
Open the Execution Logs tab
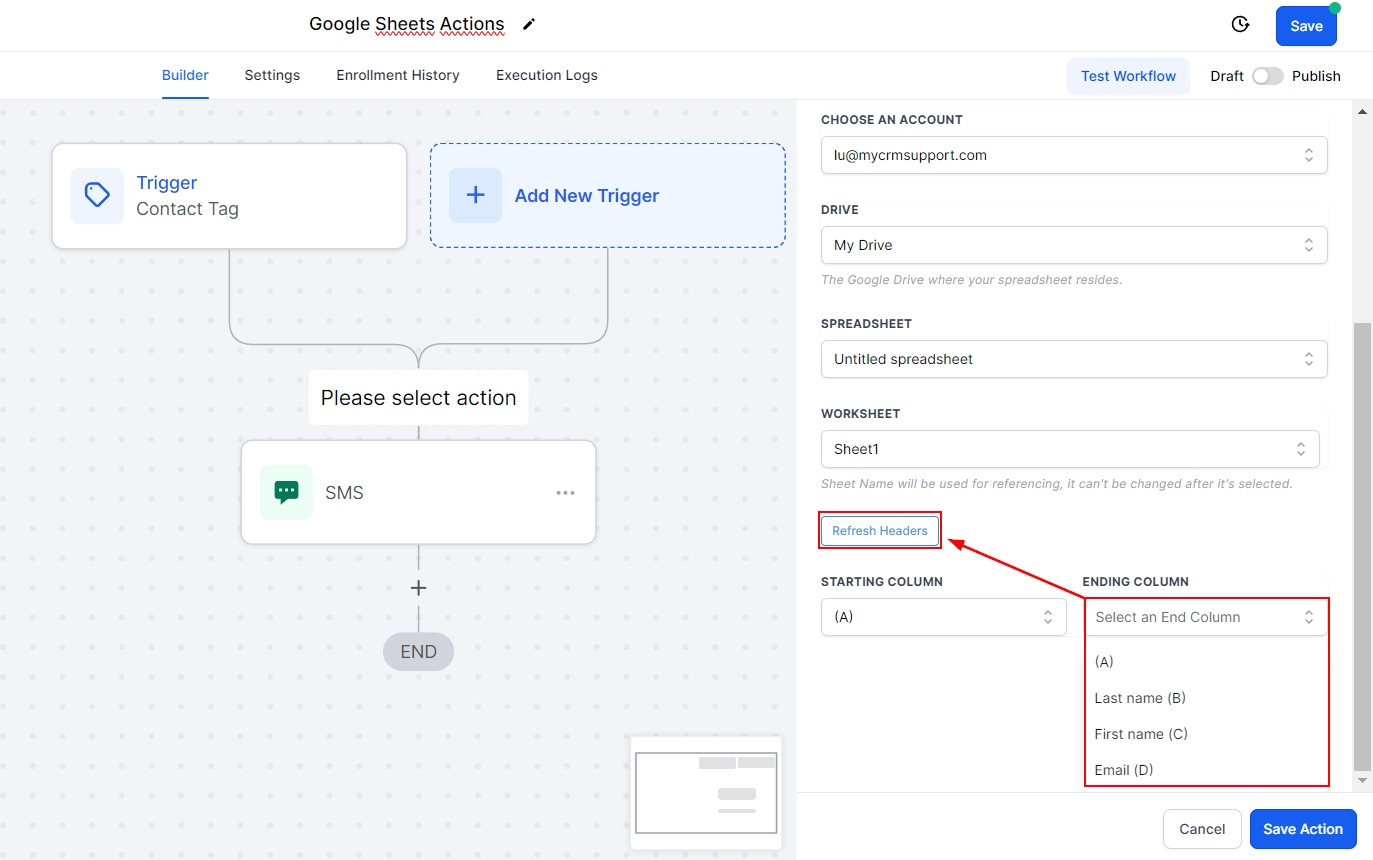point(546,75)
